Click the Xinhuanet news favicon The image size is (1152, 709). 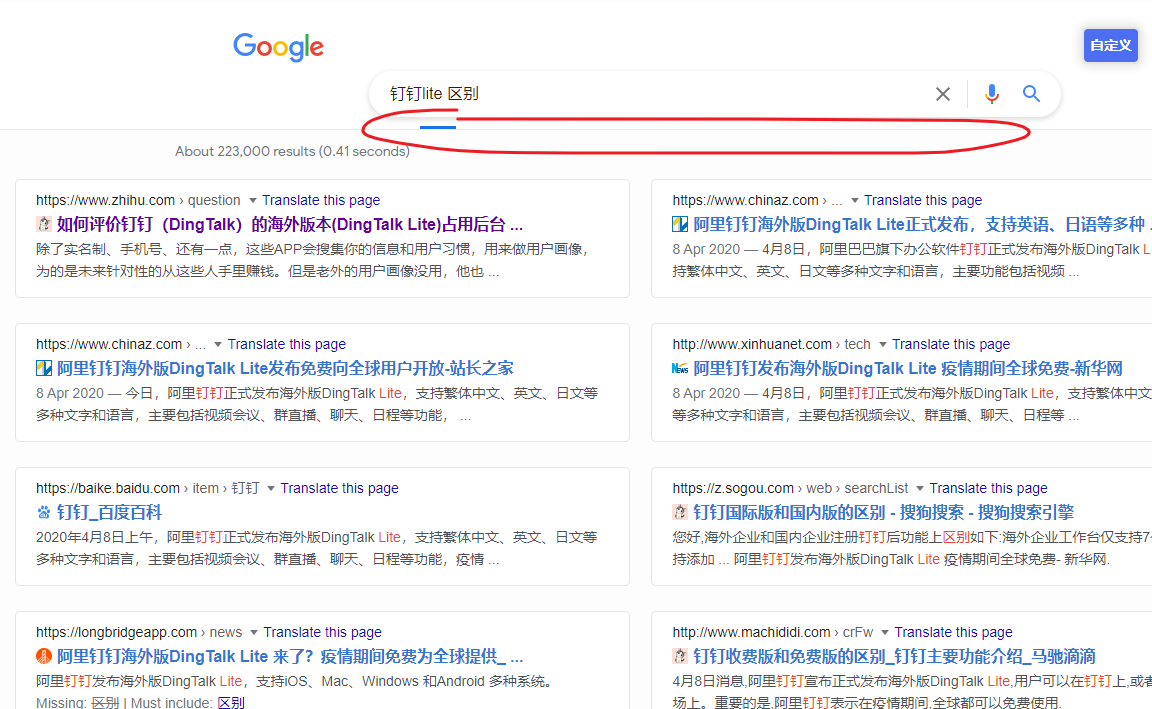pyautogui.click(x=680, y=368)
